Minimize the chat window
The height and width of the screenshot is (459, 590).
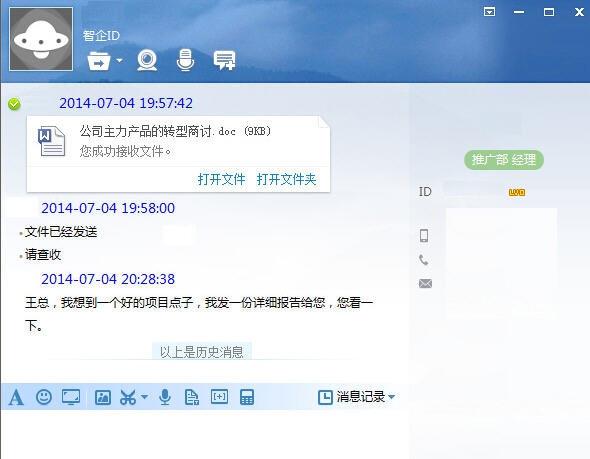coord(519,12)
